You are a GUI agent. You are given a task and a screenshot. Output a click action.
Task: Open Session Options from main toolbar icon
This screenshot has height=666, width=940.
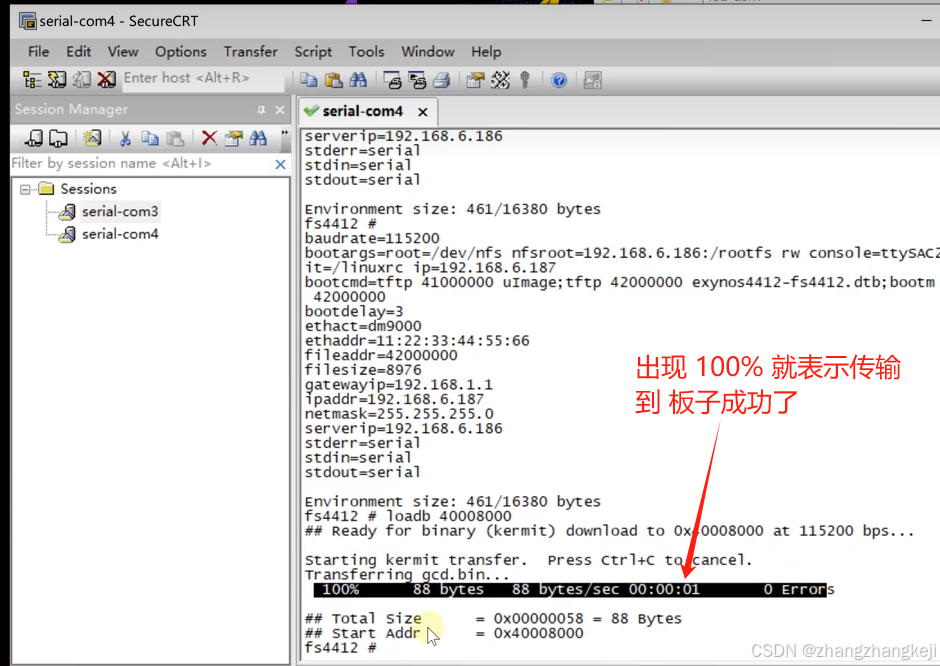point(475,80)
